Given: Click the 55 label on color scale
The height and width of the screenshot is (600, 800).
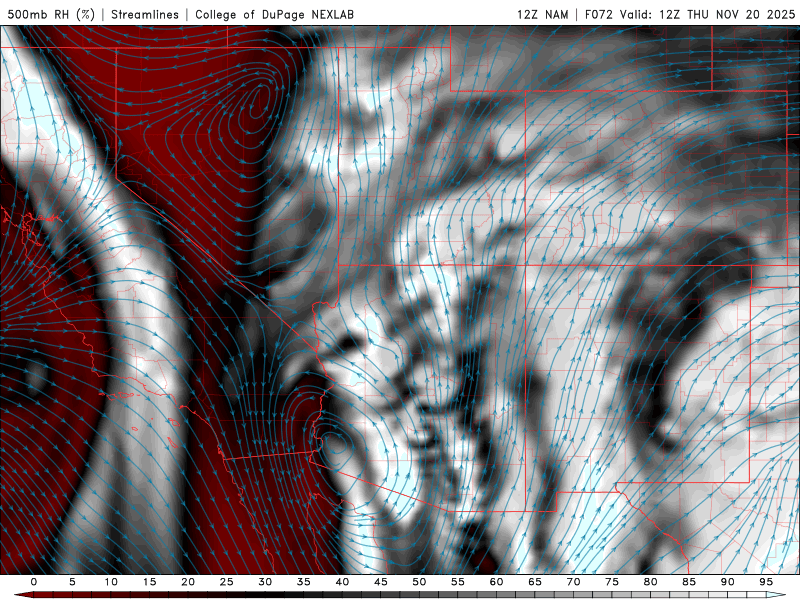Looking at the screenshot, I should point(458,582).
